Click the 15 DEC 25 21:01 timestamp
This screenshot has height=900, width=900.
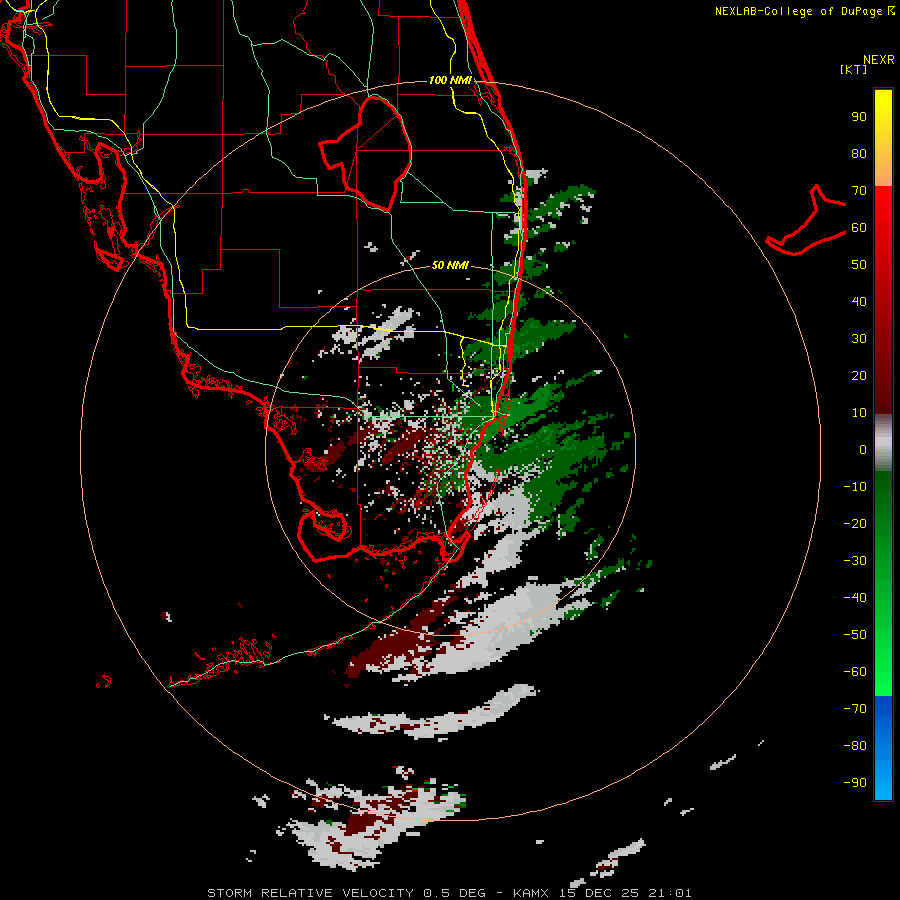tap(626, 893)
